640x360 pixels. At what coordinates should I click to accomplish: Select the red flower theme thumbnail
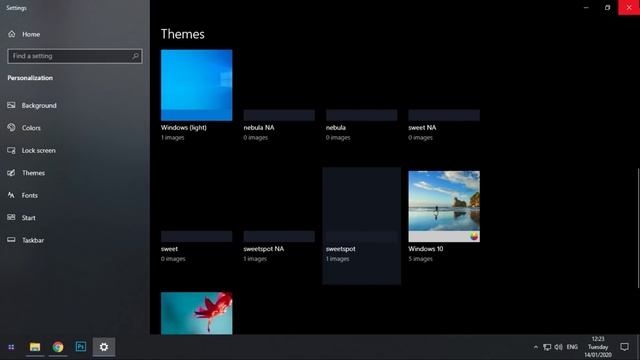pyautogui.click(x=196, y=313)
